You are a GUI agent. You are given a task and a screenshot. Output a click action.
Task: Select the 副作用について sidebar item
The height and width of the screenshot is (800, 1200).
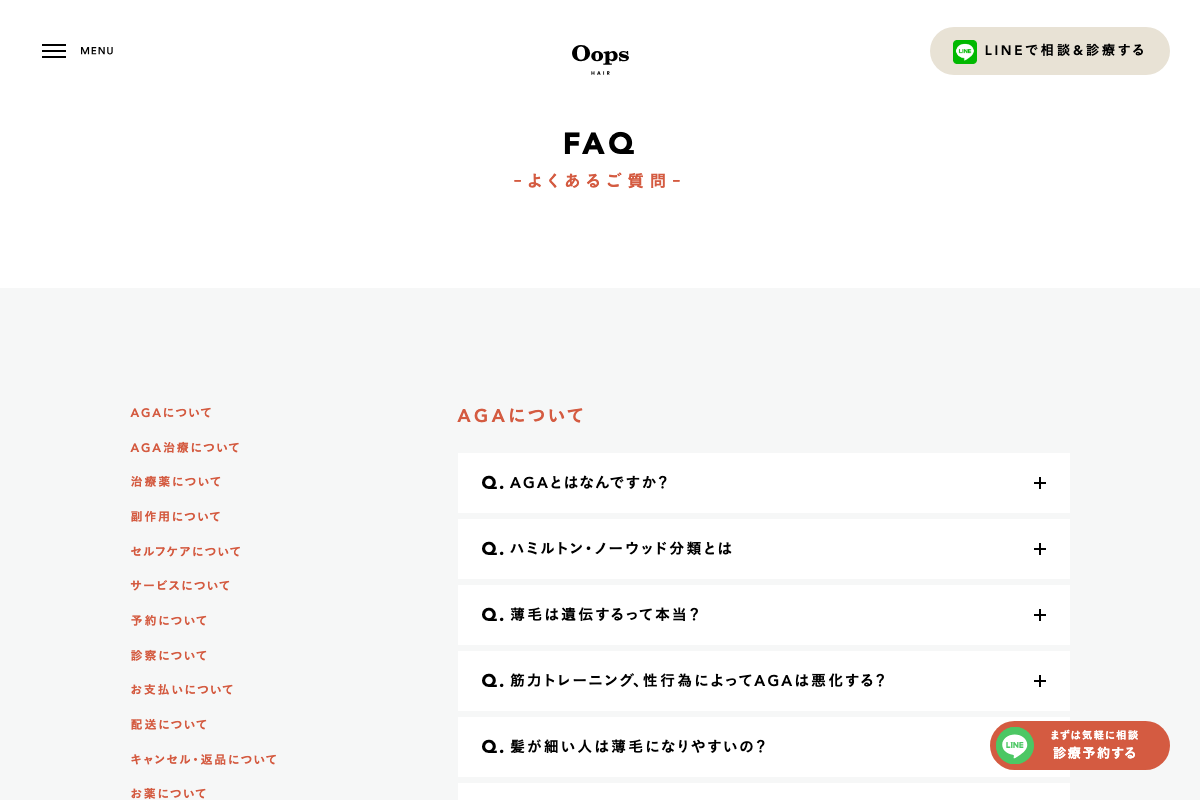pos(175,516)
